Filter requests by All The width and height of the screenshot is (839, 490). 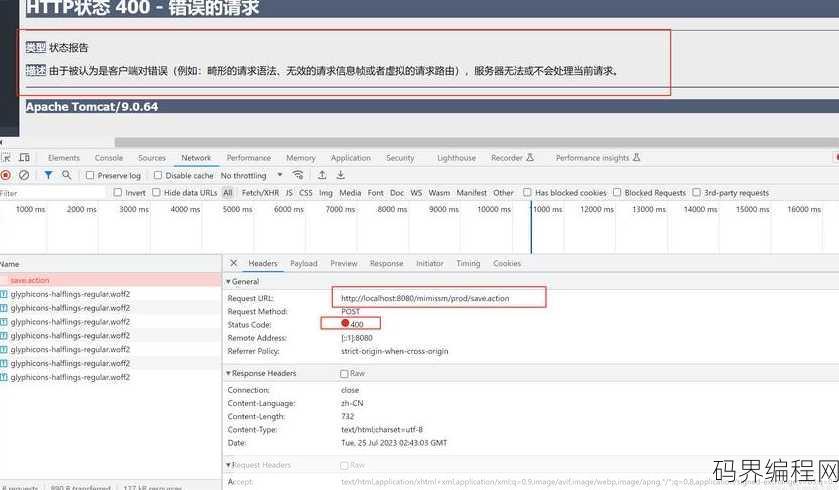(x=227, y=193)
